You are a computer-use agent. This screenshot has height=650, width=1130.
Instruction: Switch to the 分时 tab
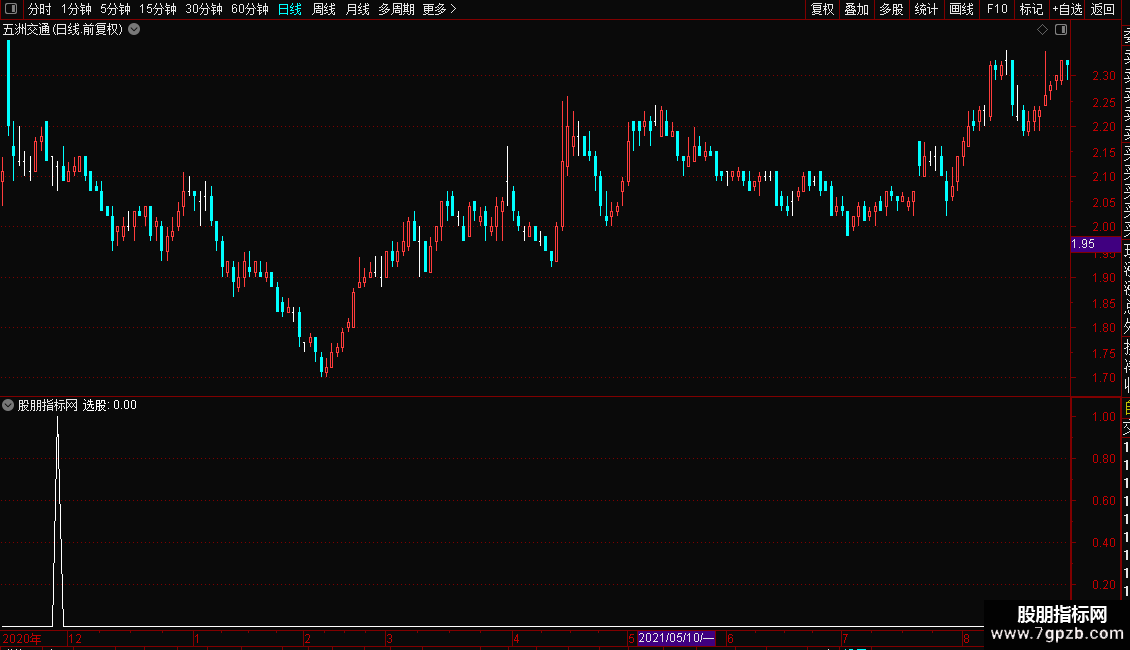pos(40,9)
